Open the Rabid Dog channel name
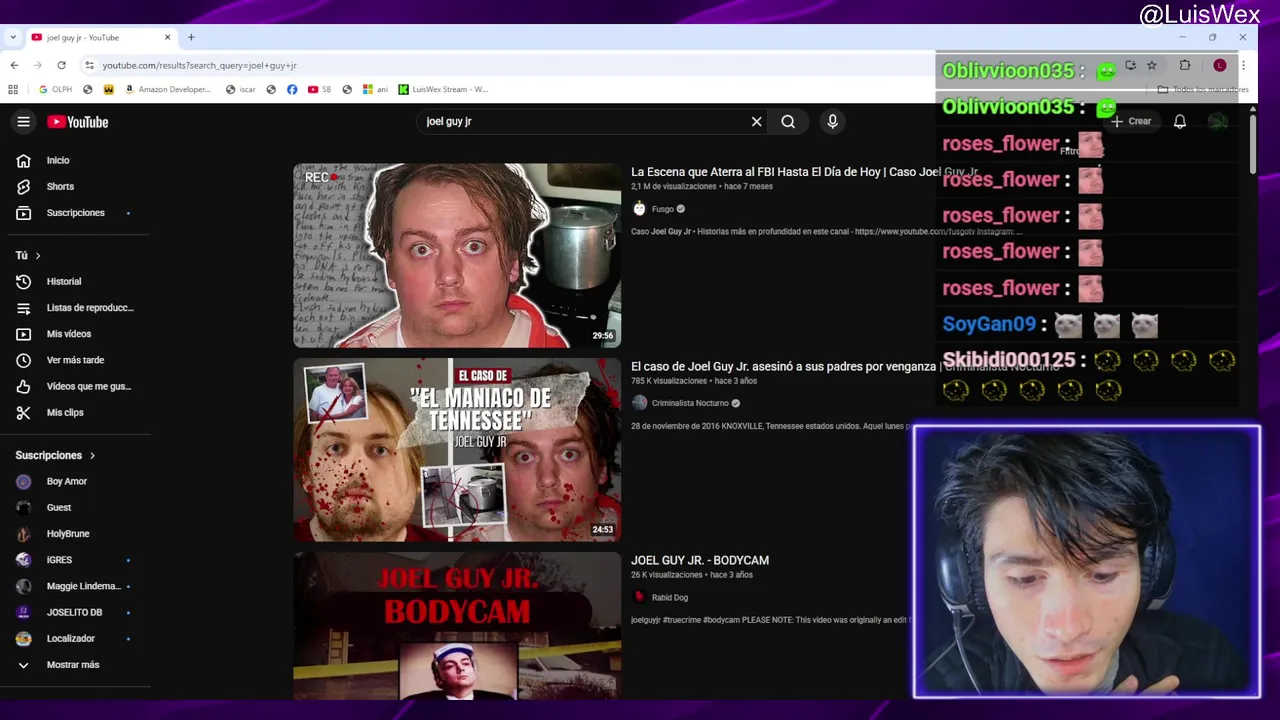The image size is (1280, 720). pyautogui.click(x=670, y=598)
